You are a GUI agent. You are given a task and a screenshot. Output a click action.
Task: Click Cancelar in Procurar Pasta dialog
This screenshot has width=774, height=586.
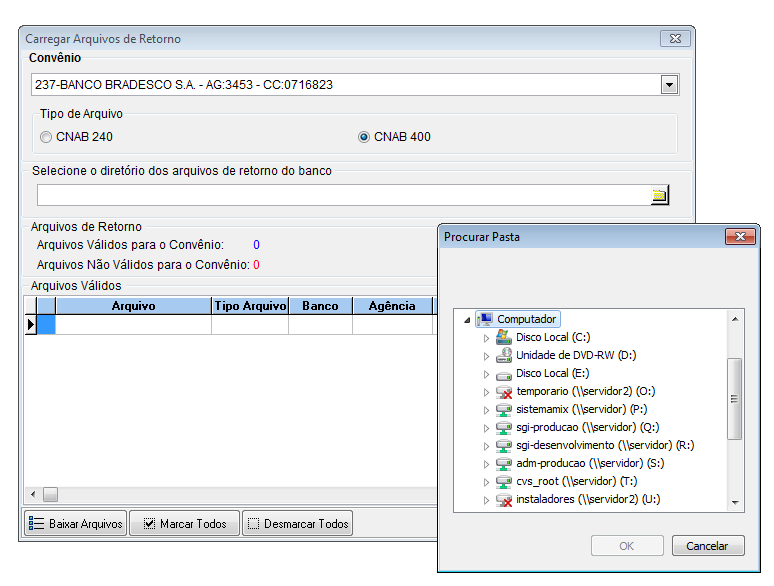(x=708, y=546)
